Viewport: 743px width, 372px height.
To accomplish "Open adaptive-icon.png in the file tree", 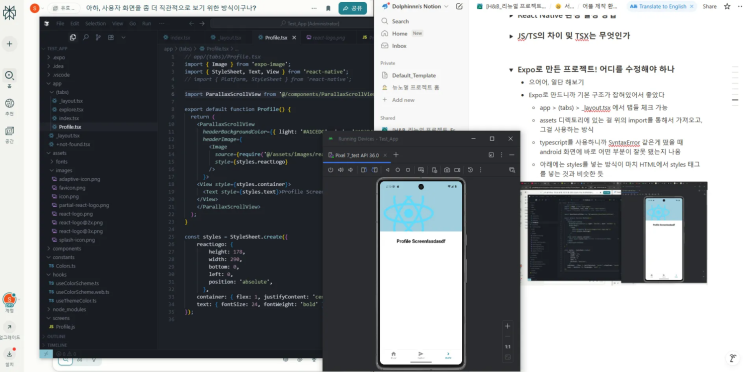I will 79,179.
